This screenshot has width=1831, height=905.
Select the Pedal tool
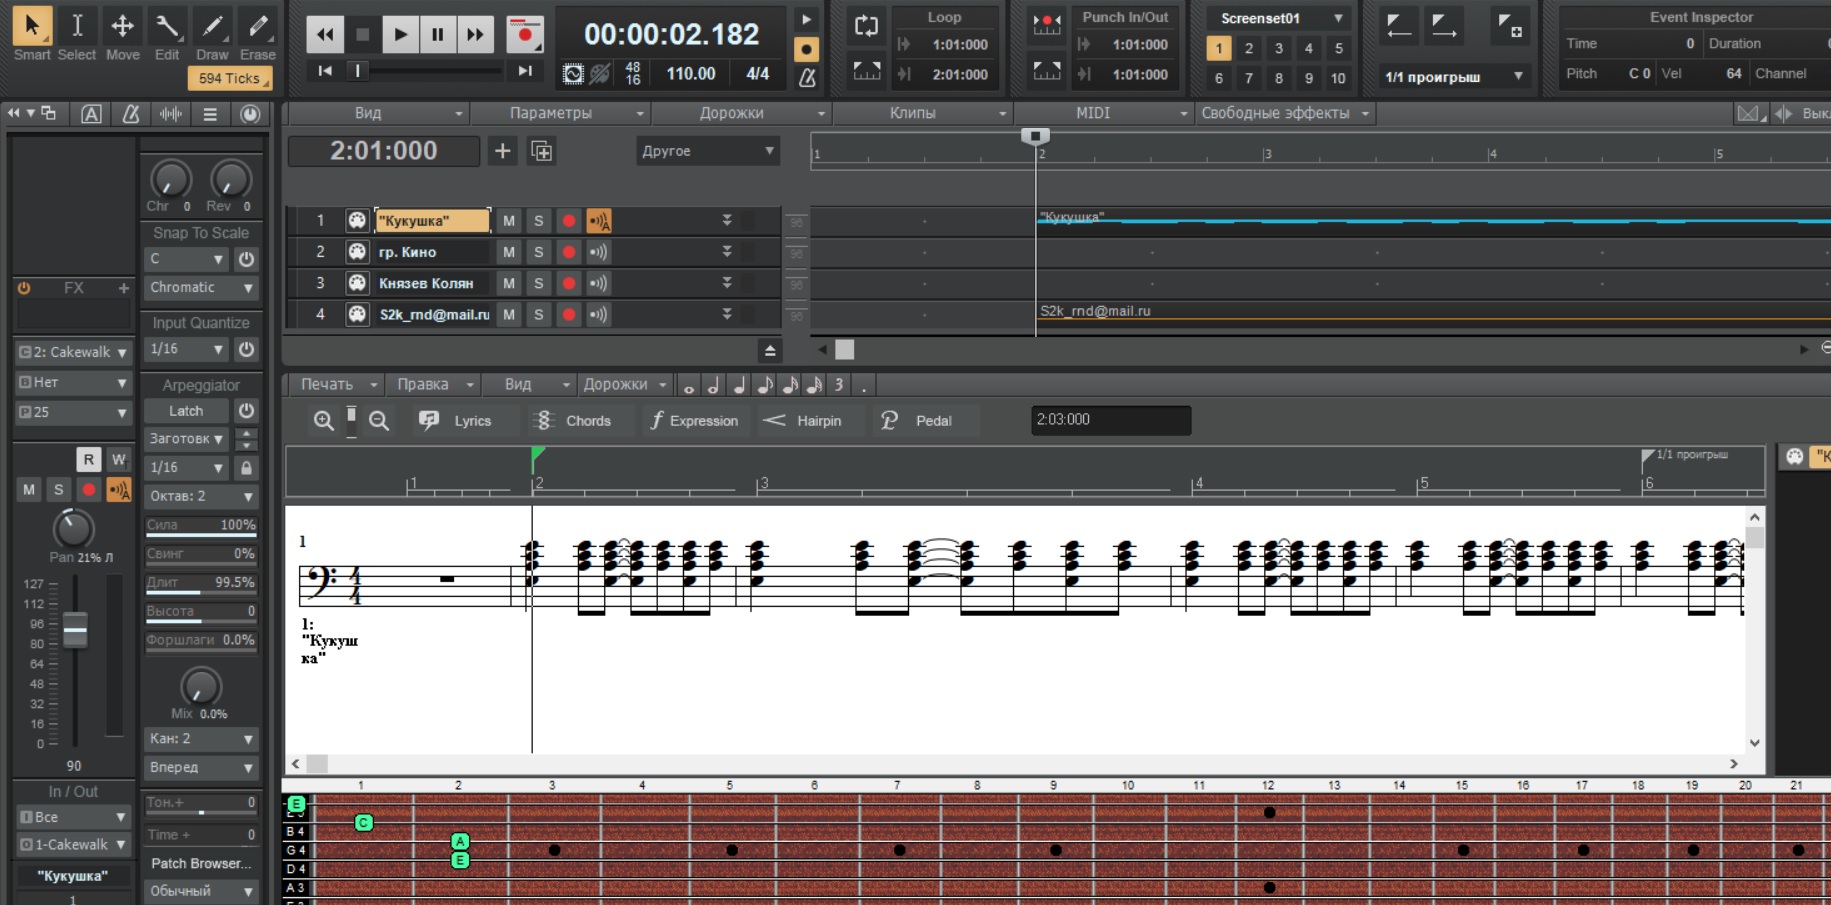pyautogui.click(x=916, y=421)
